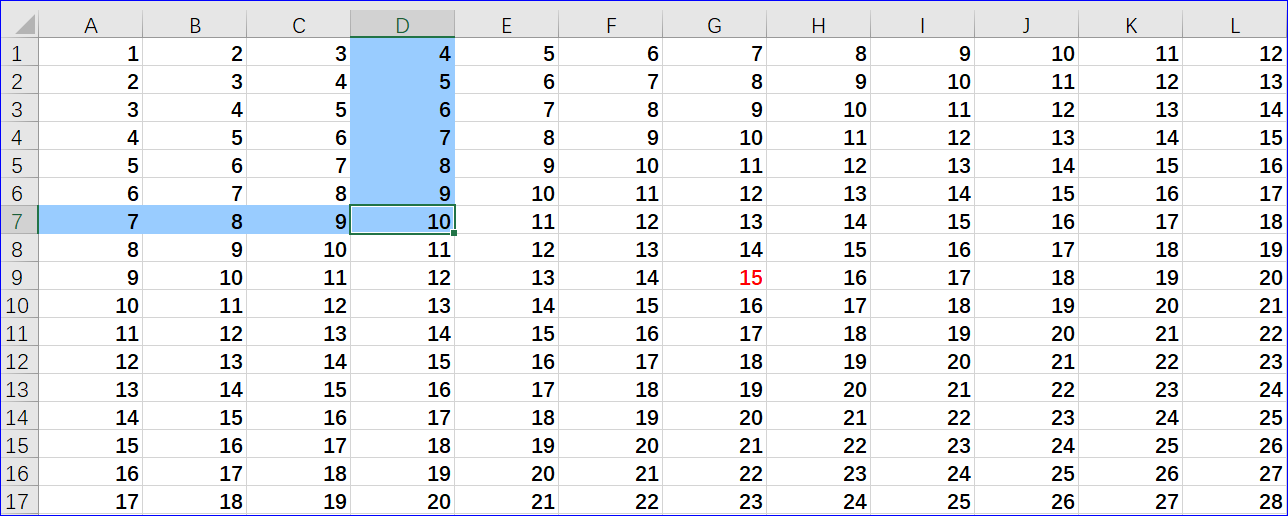The image size is (1288, 516).
Task: Select row 11 header
Action: (20, 333)
